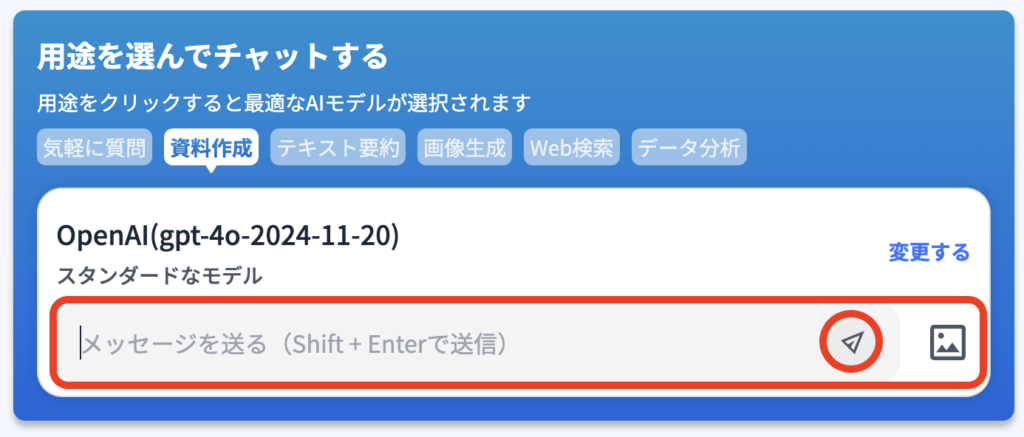Open the image attachment icon
This screenshot has height=437, width=1024.
click(x=946, y=343)
